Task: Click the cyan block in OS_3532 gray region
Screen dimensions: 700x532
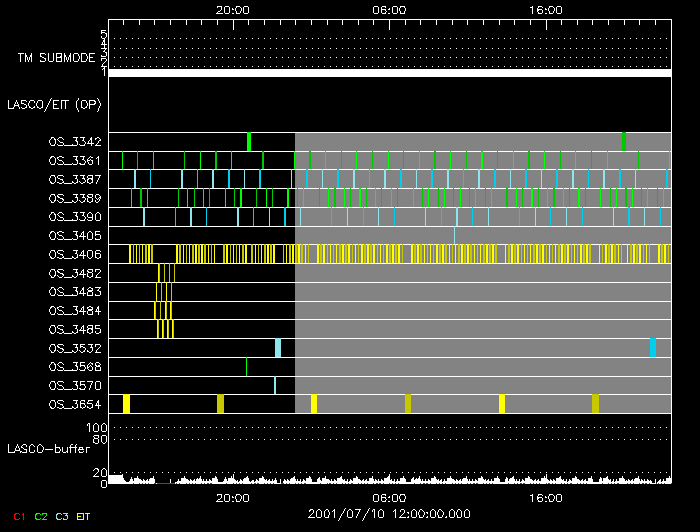Action: coord(652,347)
